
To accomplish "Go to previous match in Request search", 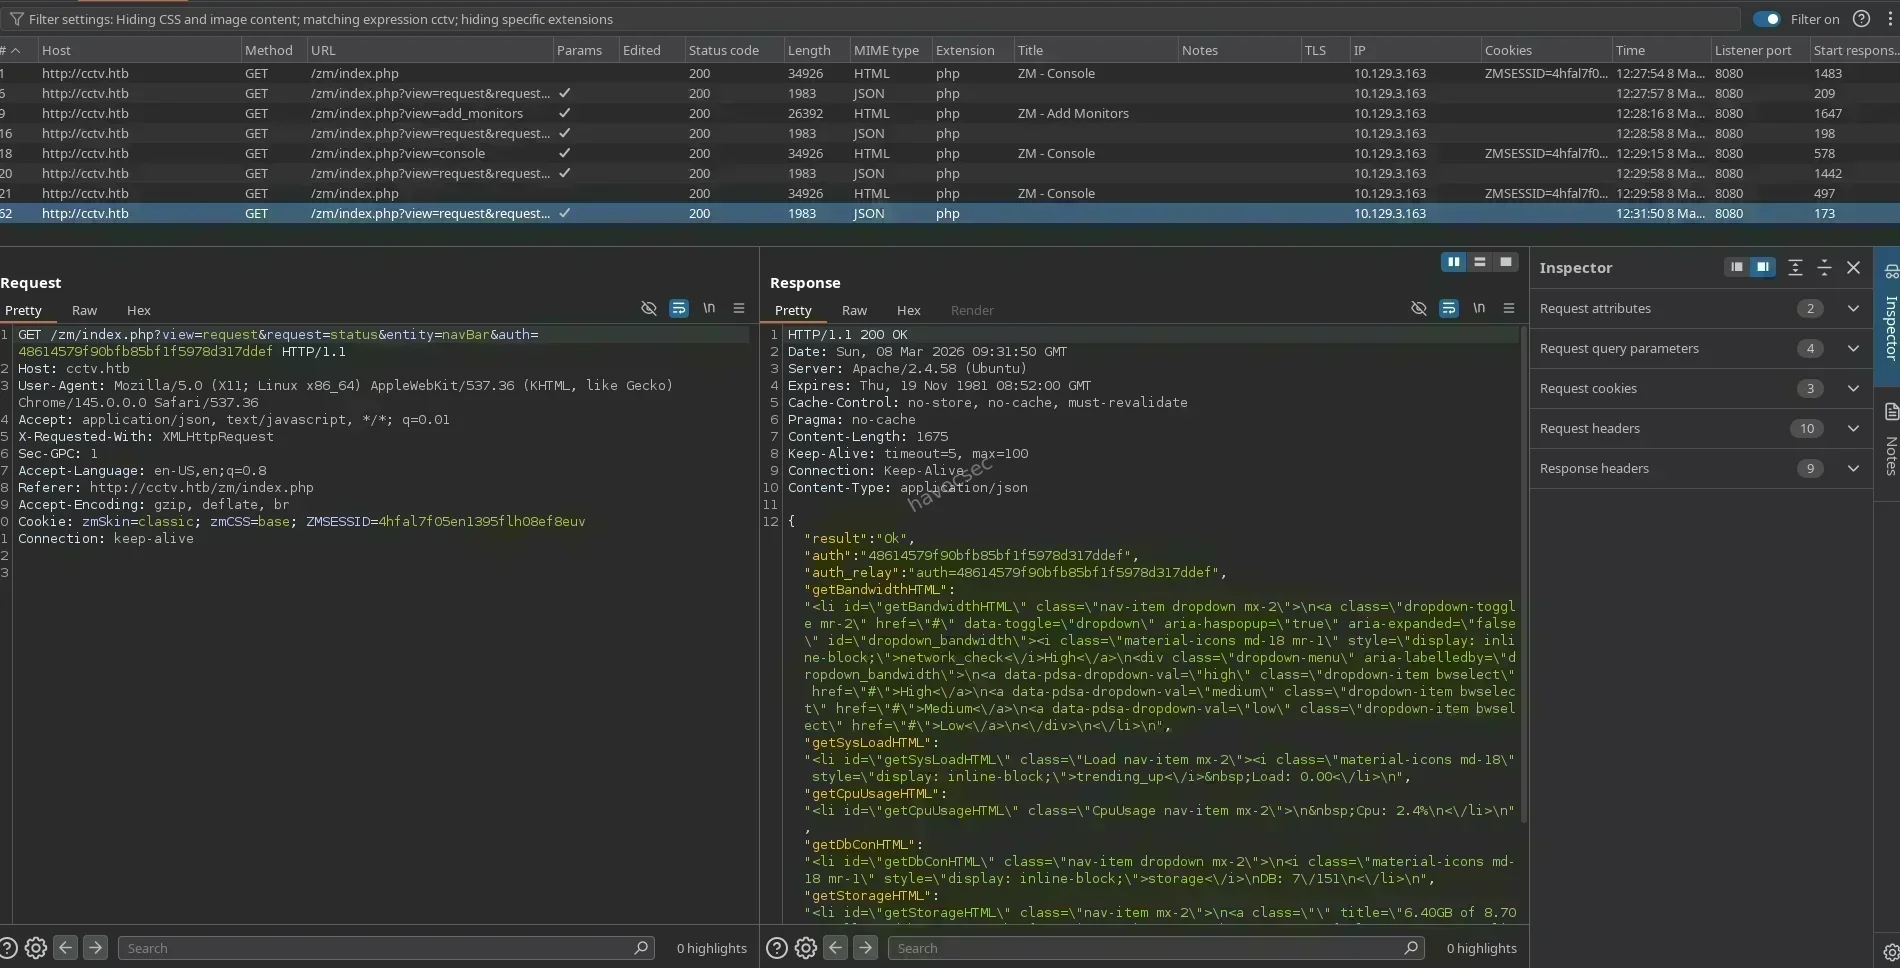I will click(66, 947).
